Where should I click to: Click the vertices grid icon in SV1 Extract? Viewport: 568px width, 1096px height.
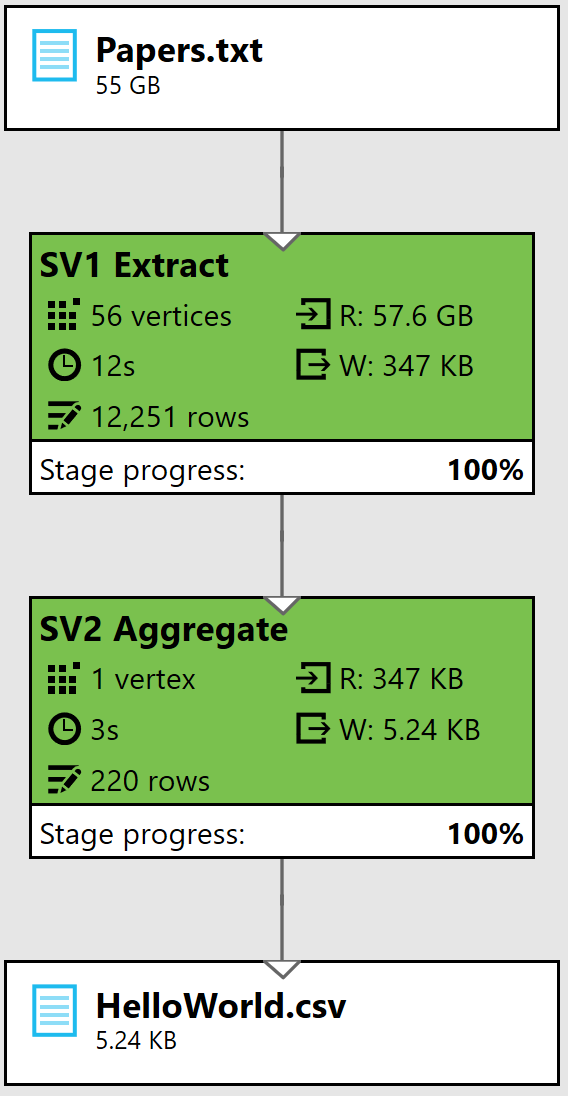64,316
